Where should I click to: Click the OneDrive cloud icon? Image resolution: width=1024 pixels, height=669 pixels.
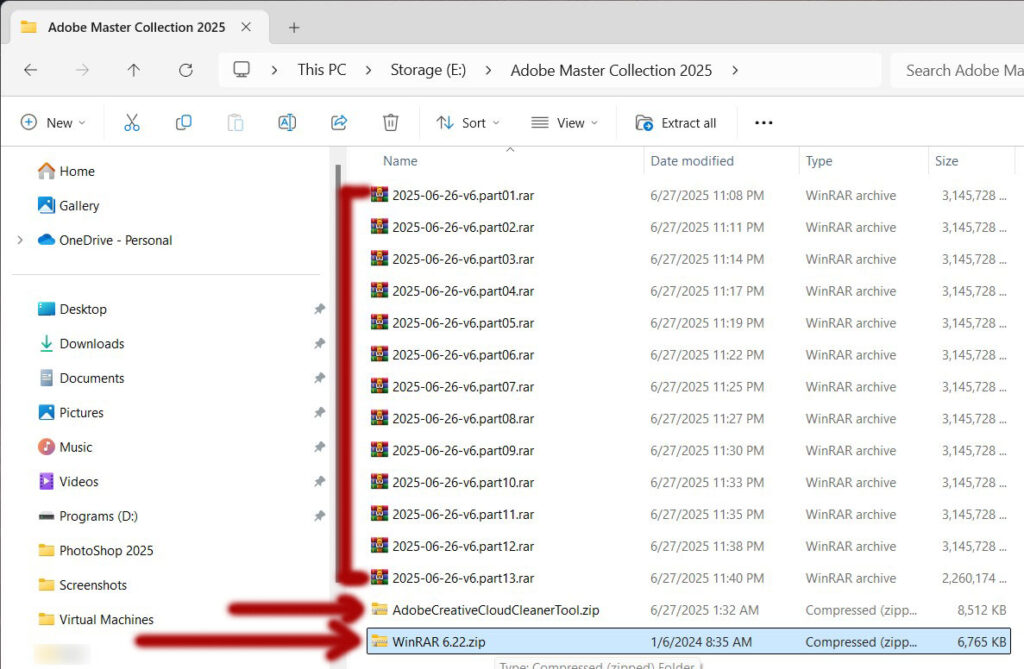tap(46, 240)
